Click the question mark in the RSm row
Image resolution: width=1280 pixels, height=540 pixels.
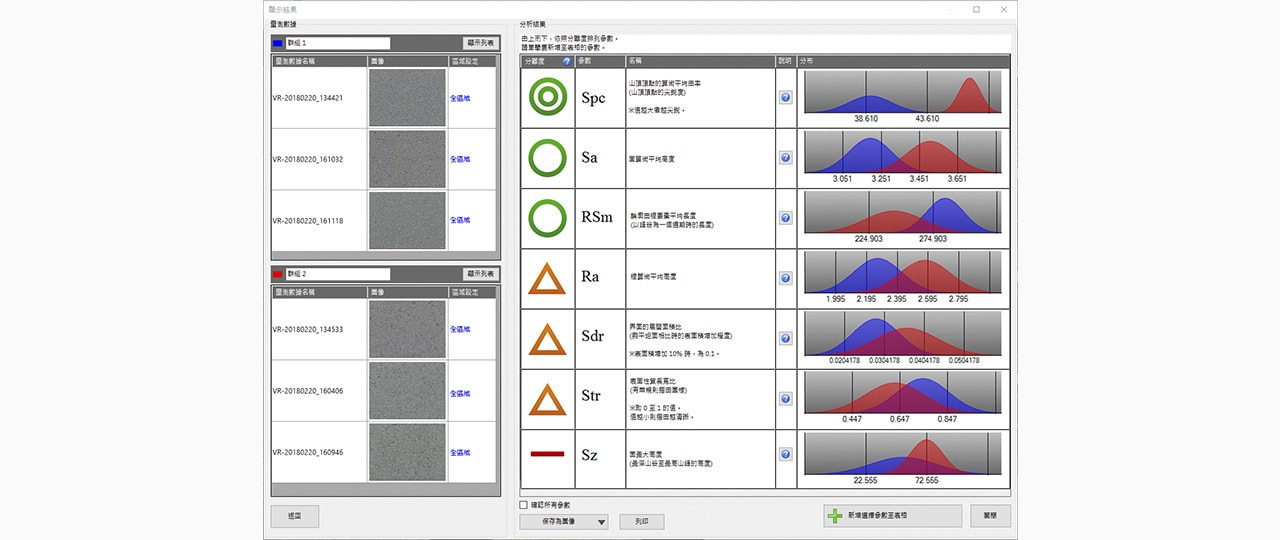[x=785, y=218]
